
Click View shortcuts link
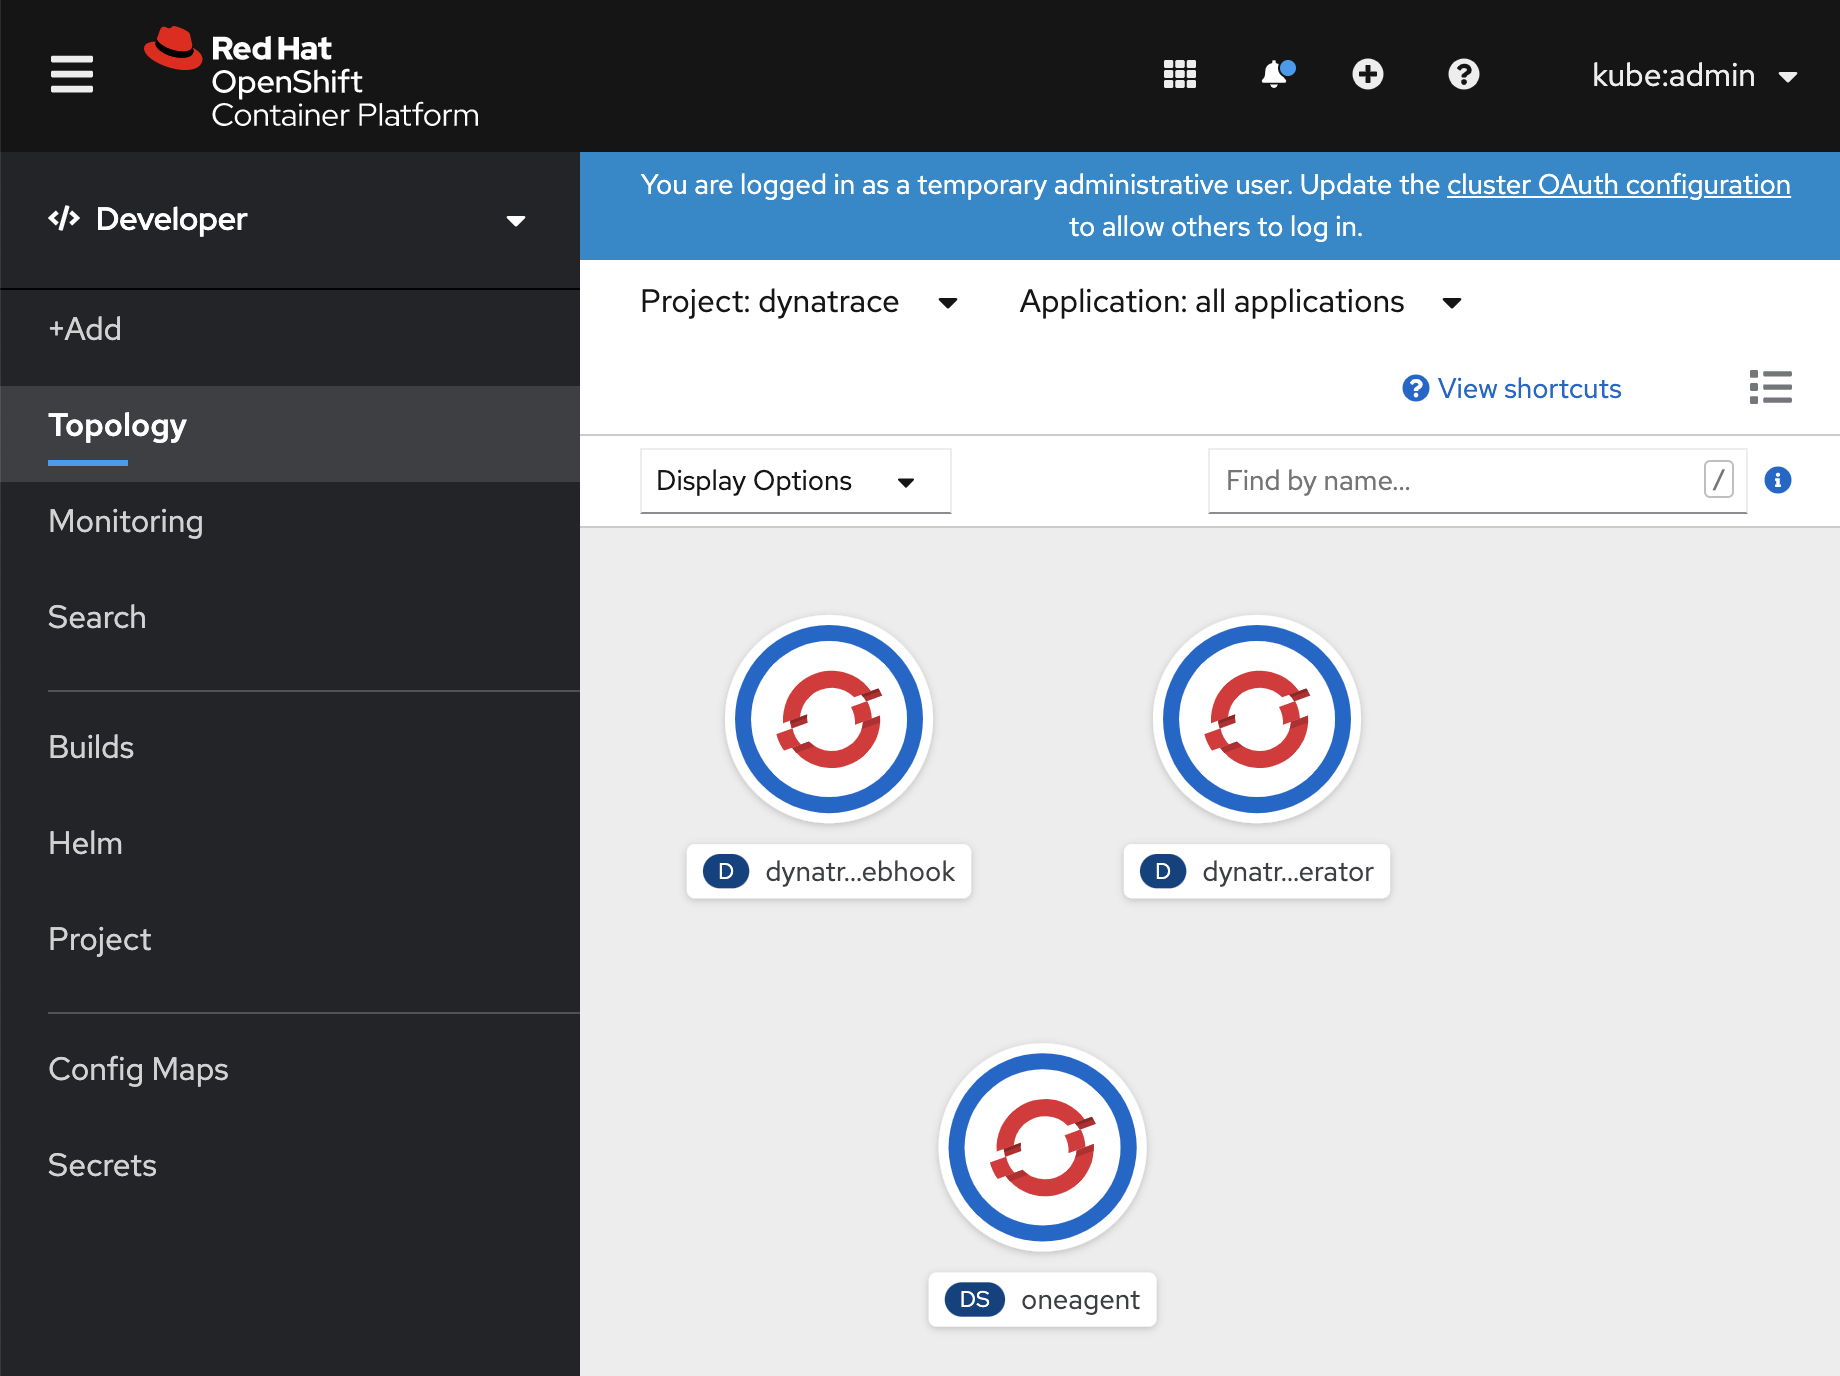click(1512, 388)
